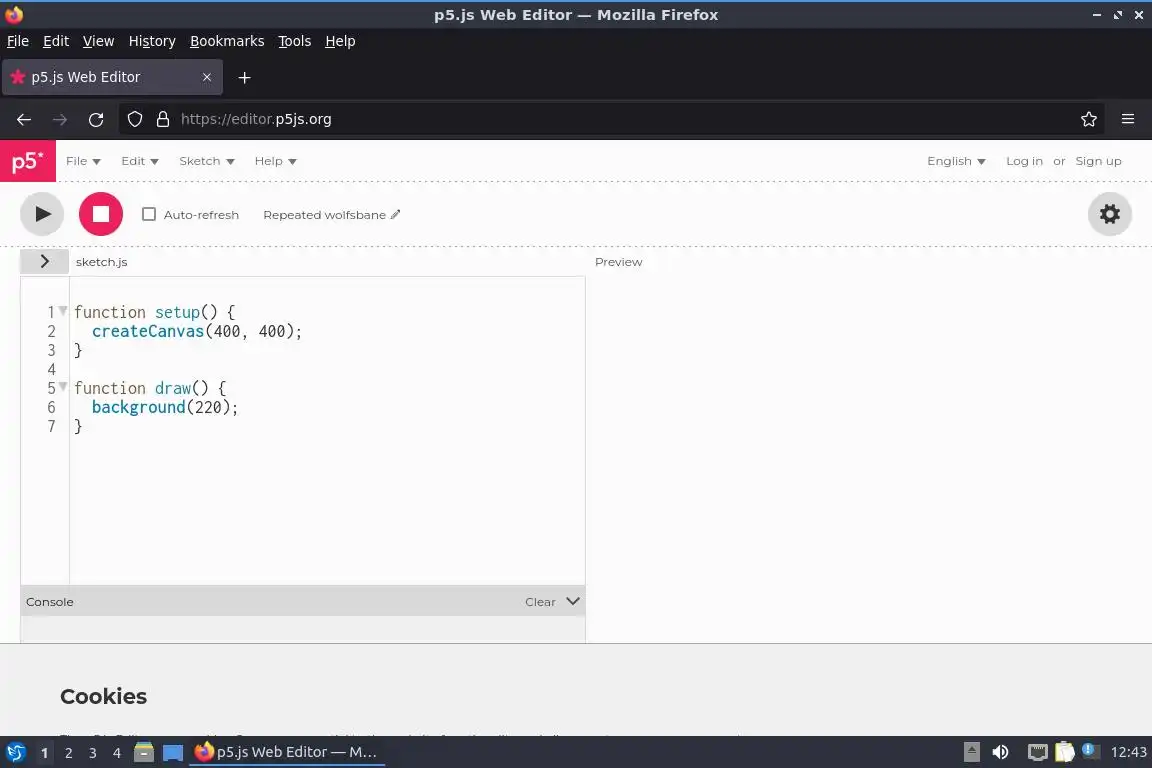The width and height of the screenshot is (1152, 768).
Task: Open Firefox Help menu
Action: 340,41
